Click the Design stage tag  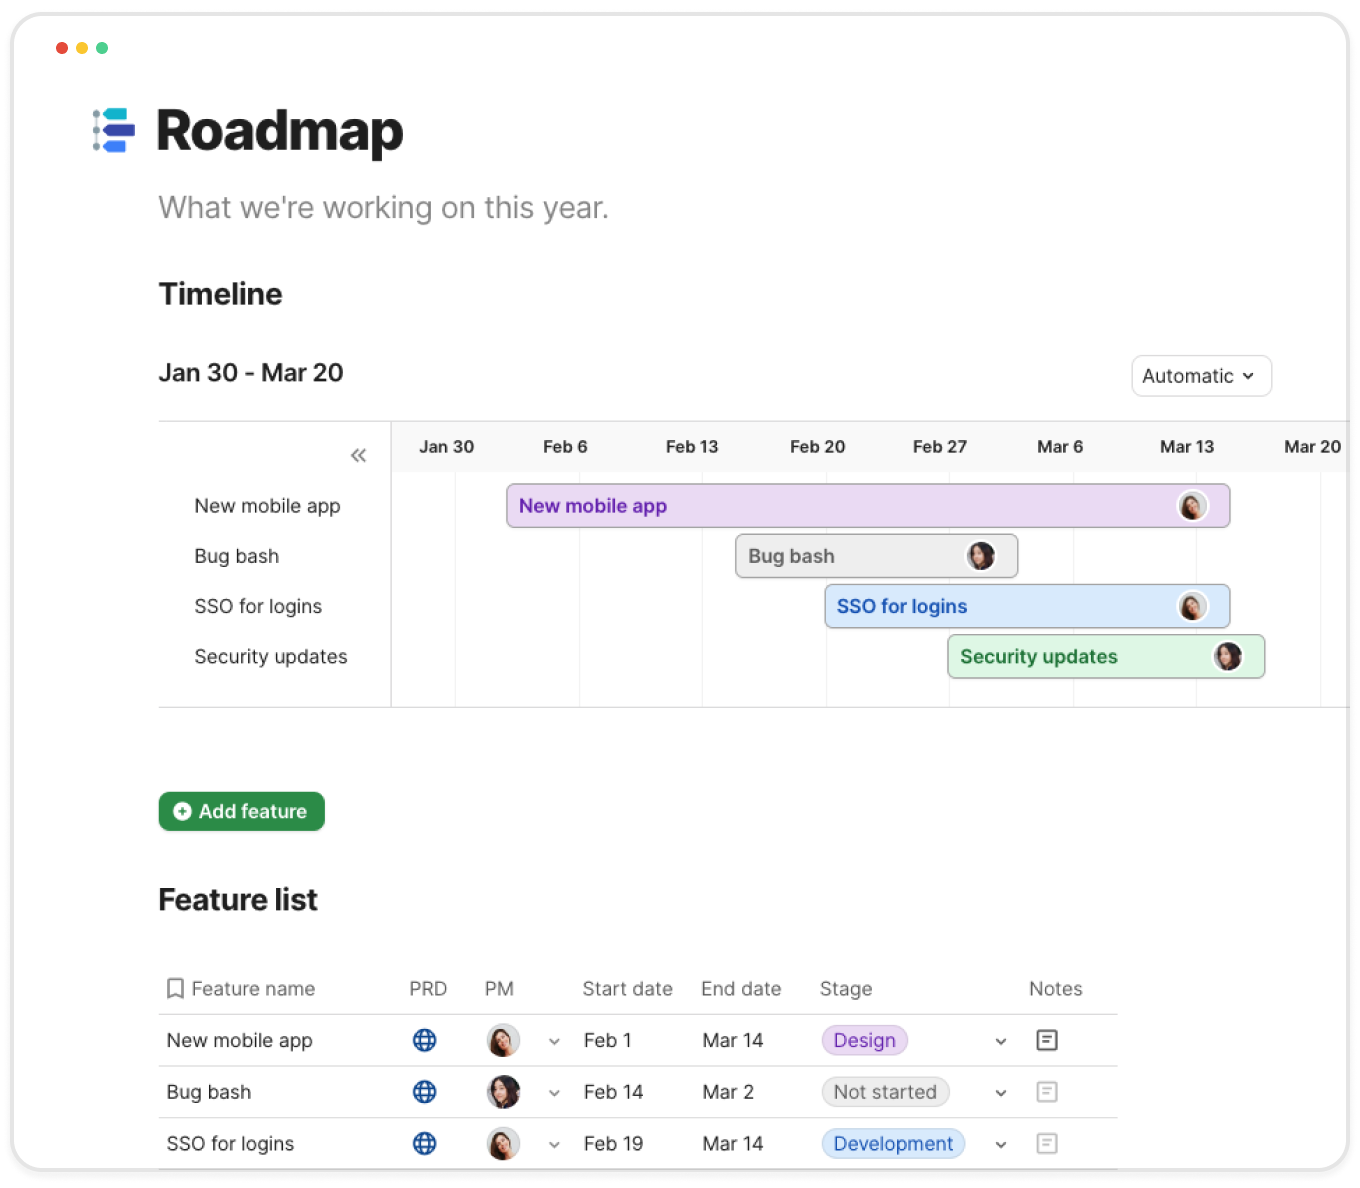click(x=864, y=1040)
